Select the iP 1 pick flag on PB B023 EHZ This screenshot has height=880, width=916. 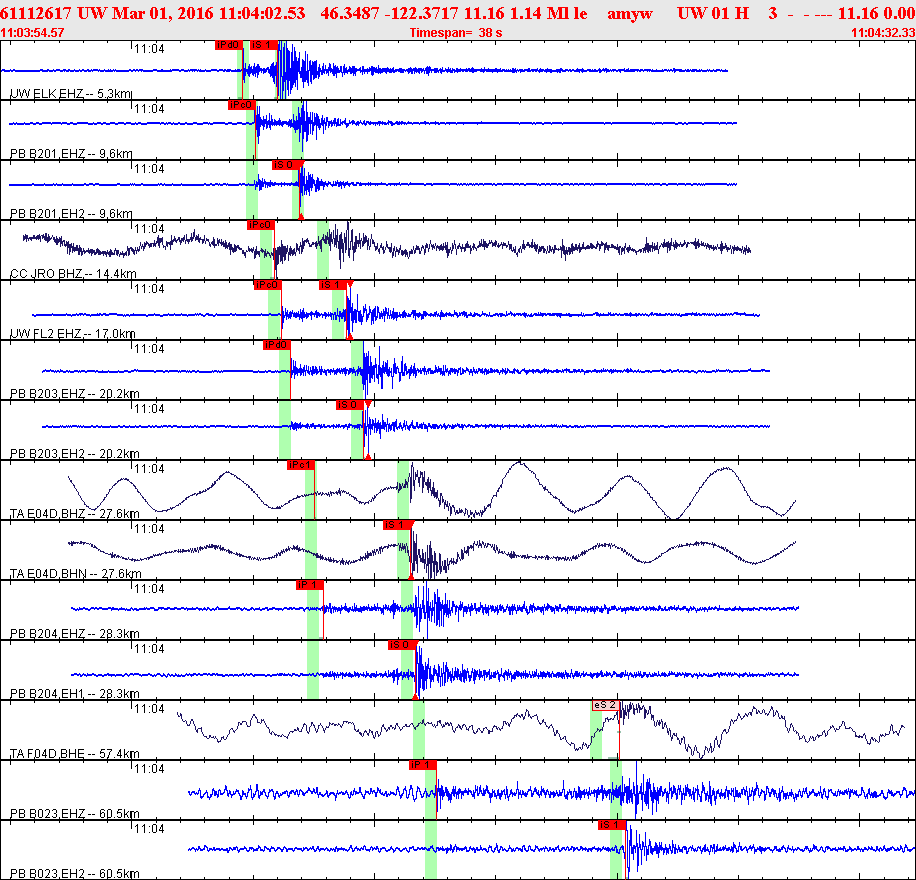pos(423,765)
